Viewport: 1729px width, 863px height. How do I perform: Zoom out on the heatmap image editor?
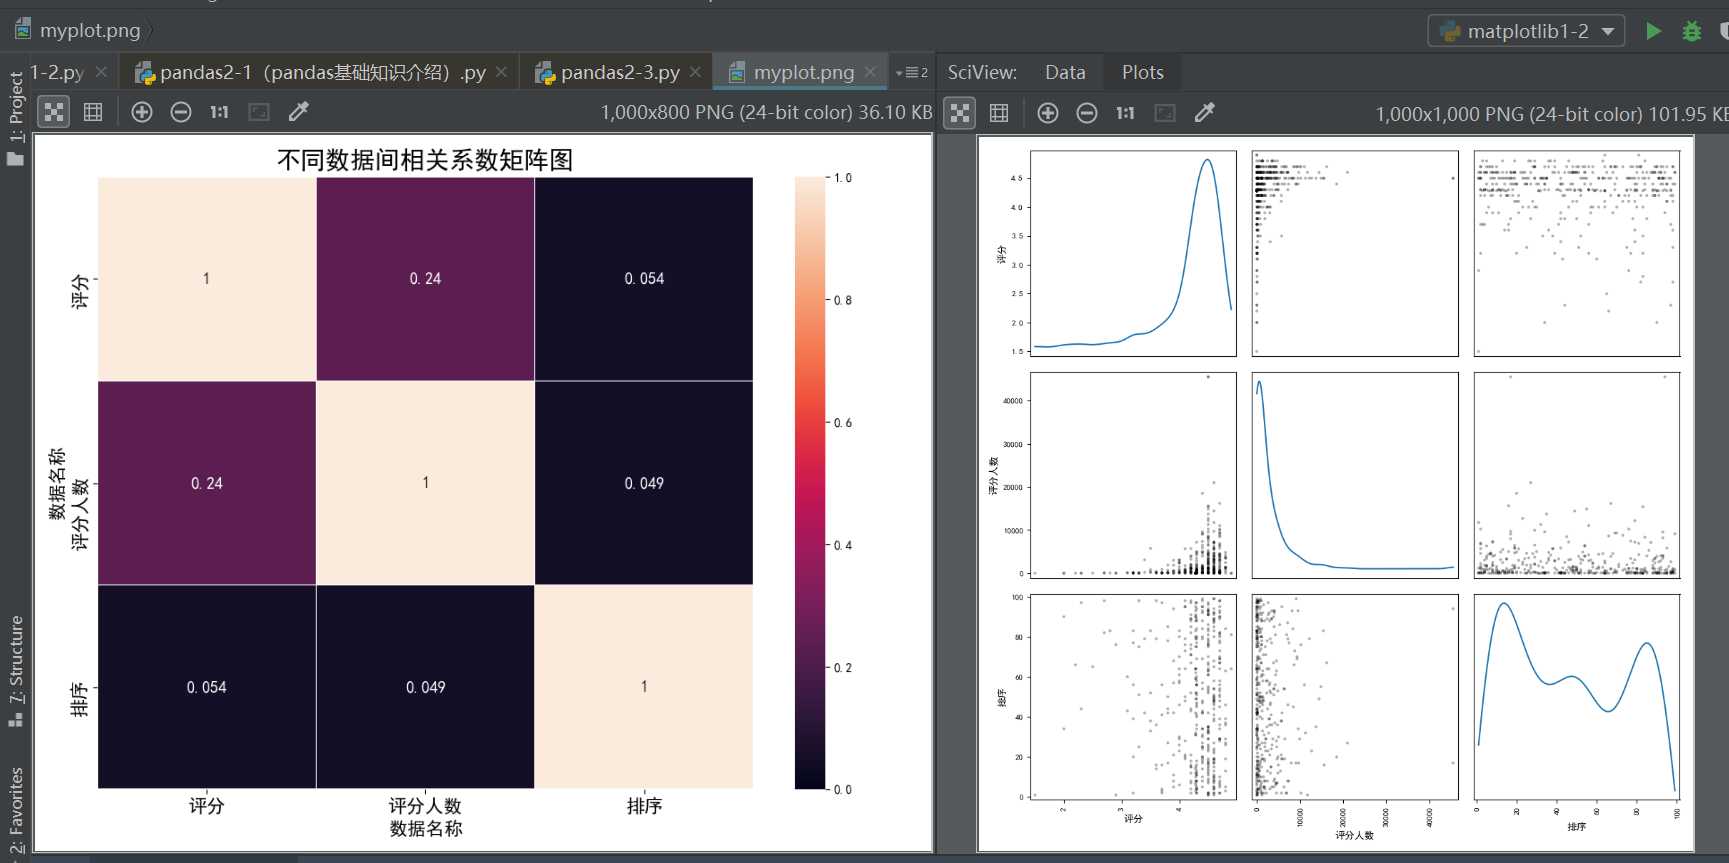coord(181,112)
